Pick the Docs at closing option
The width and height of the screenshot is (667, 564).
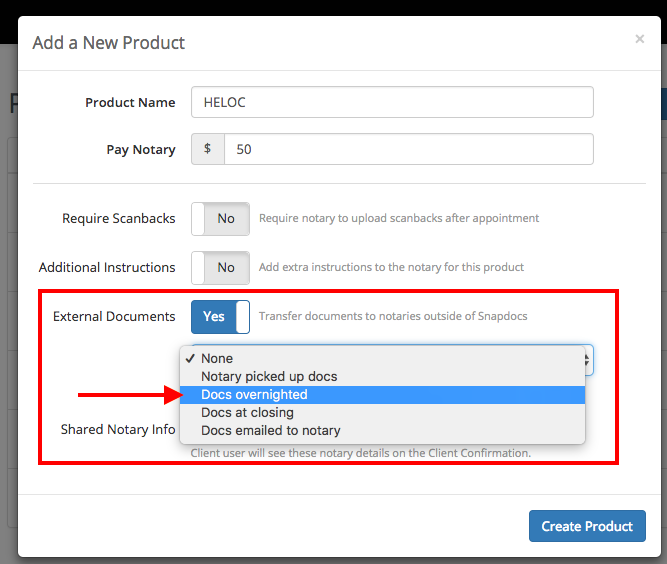point(247,412)
